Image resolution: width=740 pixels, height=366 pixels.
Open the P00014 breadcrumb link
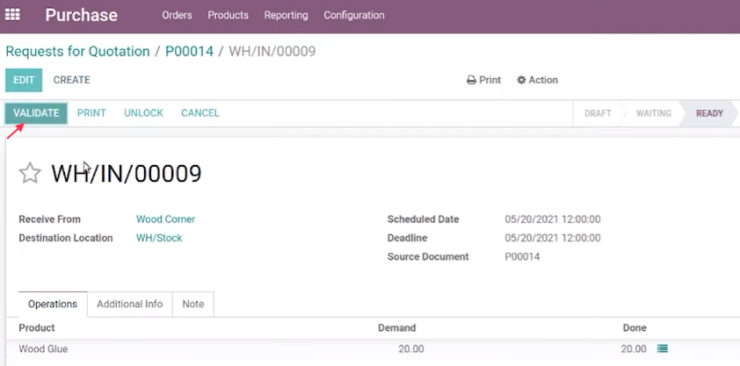coord(189,51)
